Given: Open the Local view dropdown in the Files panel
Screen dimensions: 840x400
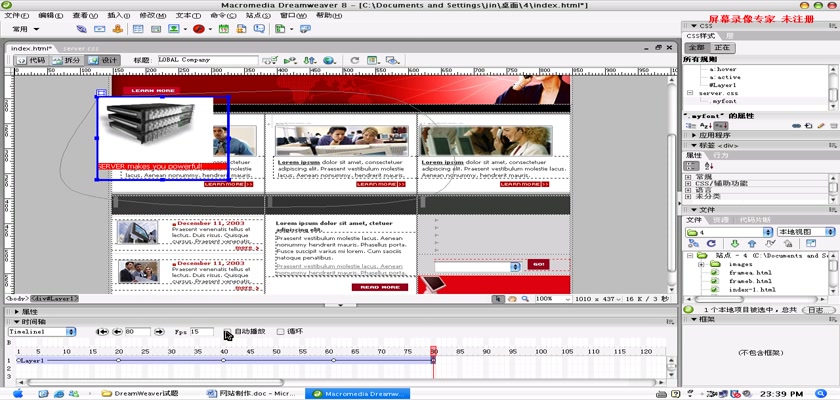Looking at the screenshot, I should (x=806, y=232).
